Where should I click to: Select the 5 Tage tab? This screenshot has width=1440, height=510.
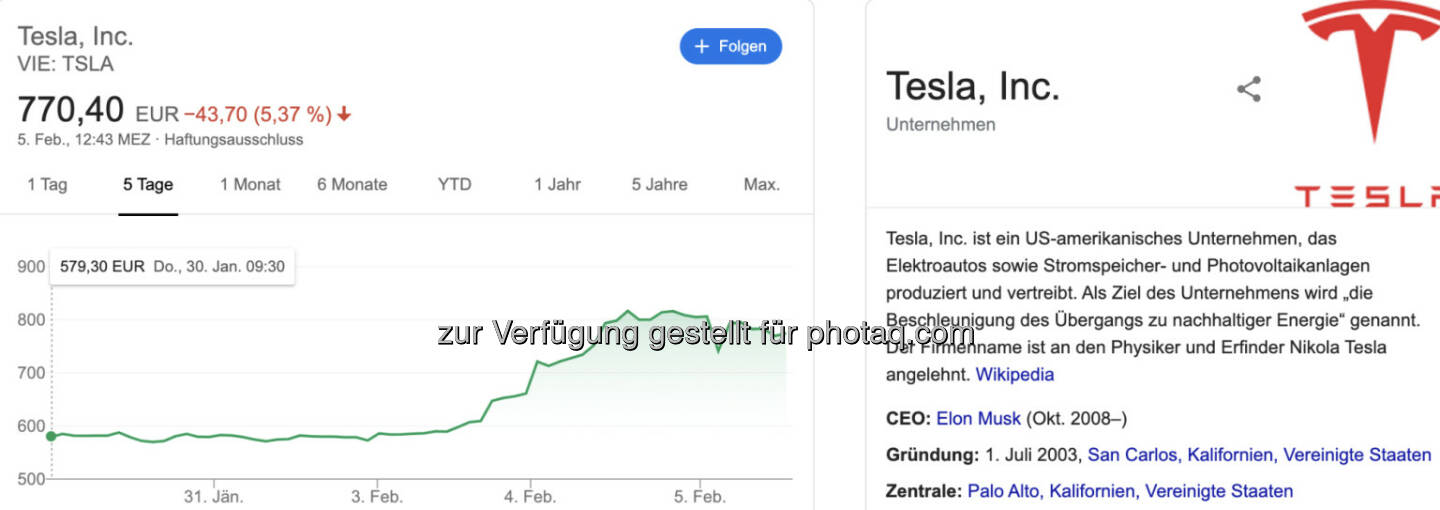148,184
